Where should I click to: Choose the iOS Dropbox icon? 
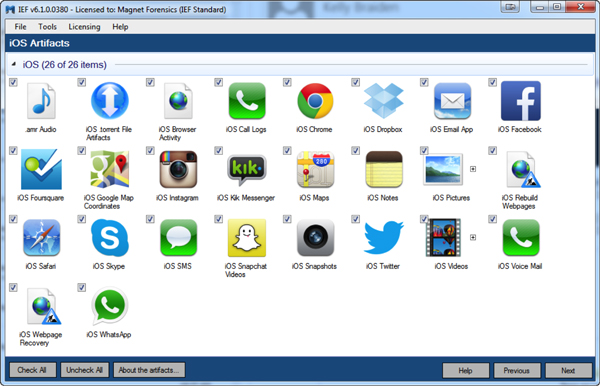pyautogui.click(x=383, y=101)
